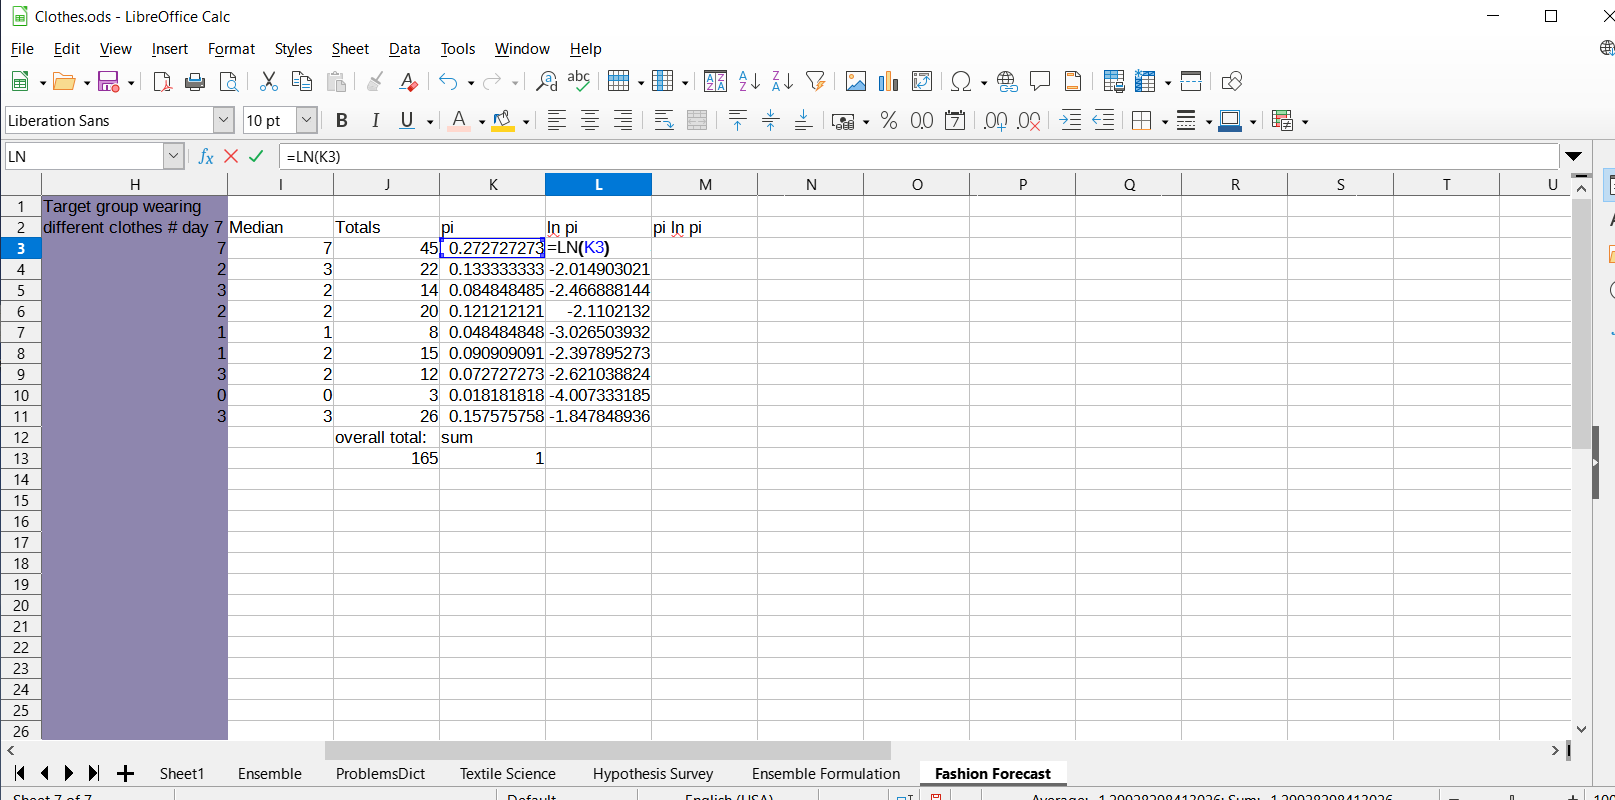Viewport: 1615px width, 800px height.
Task: Show the draw functions toolbar
Action: [1232, 82]
